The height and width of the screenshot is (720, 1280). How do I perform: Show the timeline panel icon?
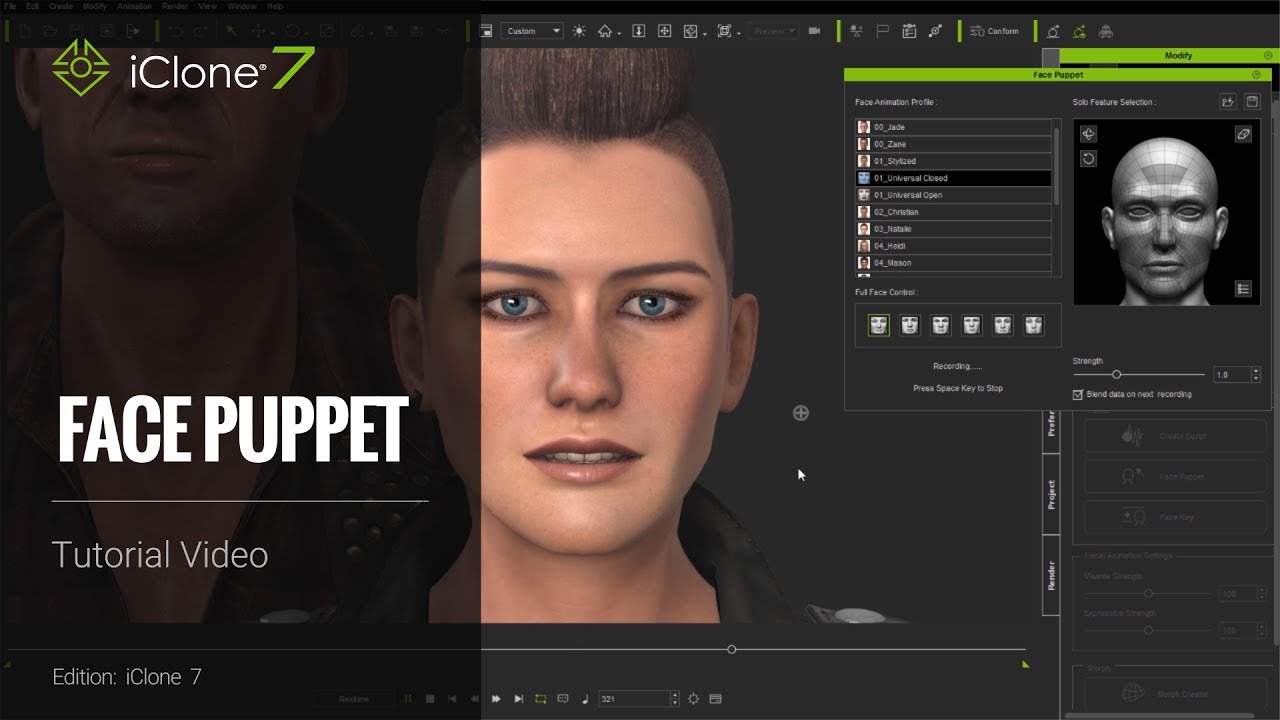coord(715,699)
